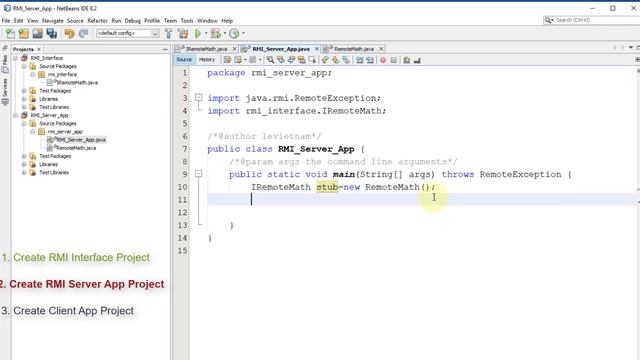Collapse the main method fold at line 9
Screen dimensions: 640x360
pos(198,174)
